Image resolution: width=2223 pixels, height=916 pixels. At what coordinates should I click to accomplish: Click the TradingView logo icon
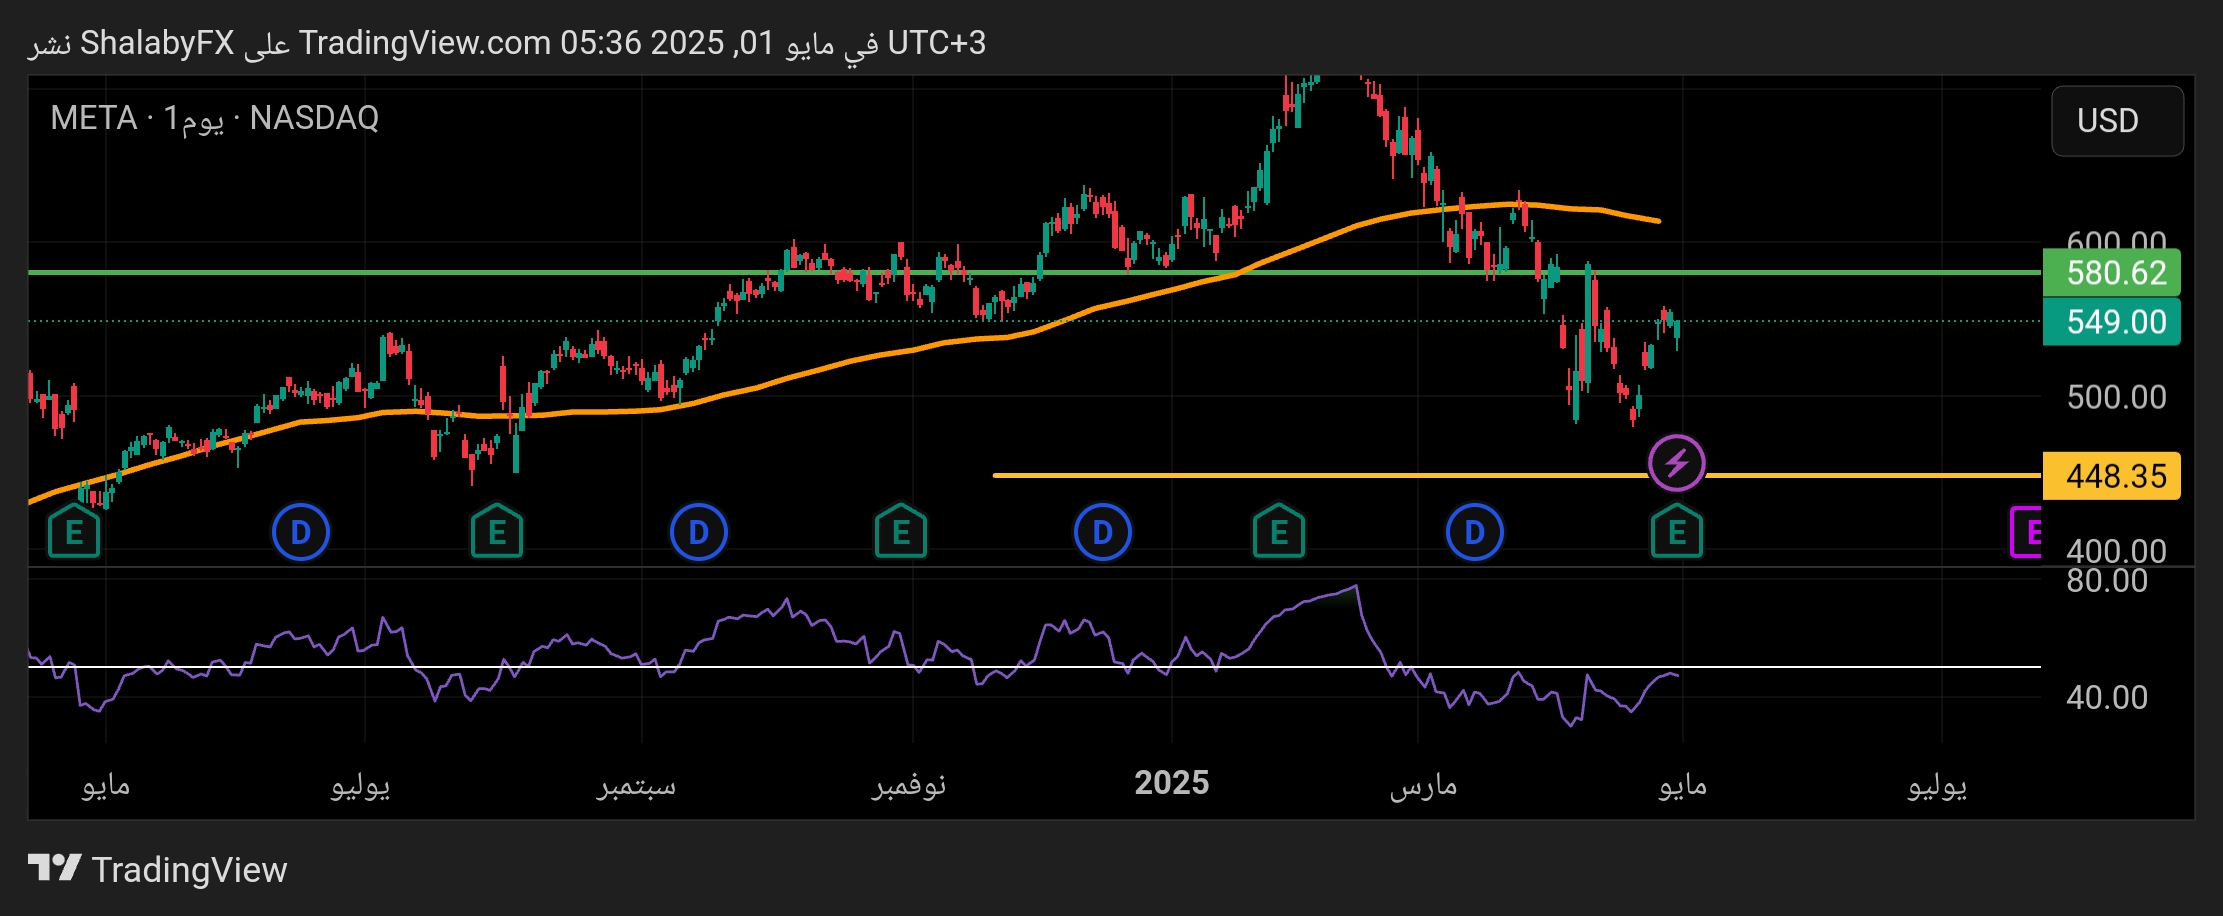click(54, 868)
